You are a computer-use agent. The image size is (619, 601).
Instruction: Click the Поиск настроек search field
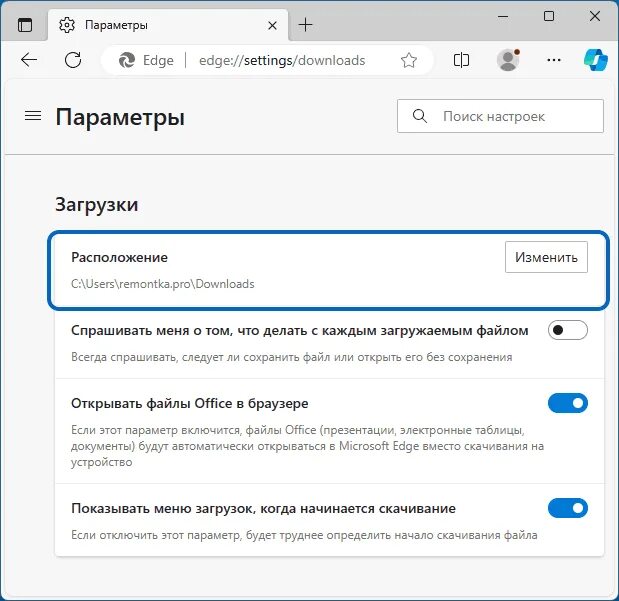tap(500, 116)
